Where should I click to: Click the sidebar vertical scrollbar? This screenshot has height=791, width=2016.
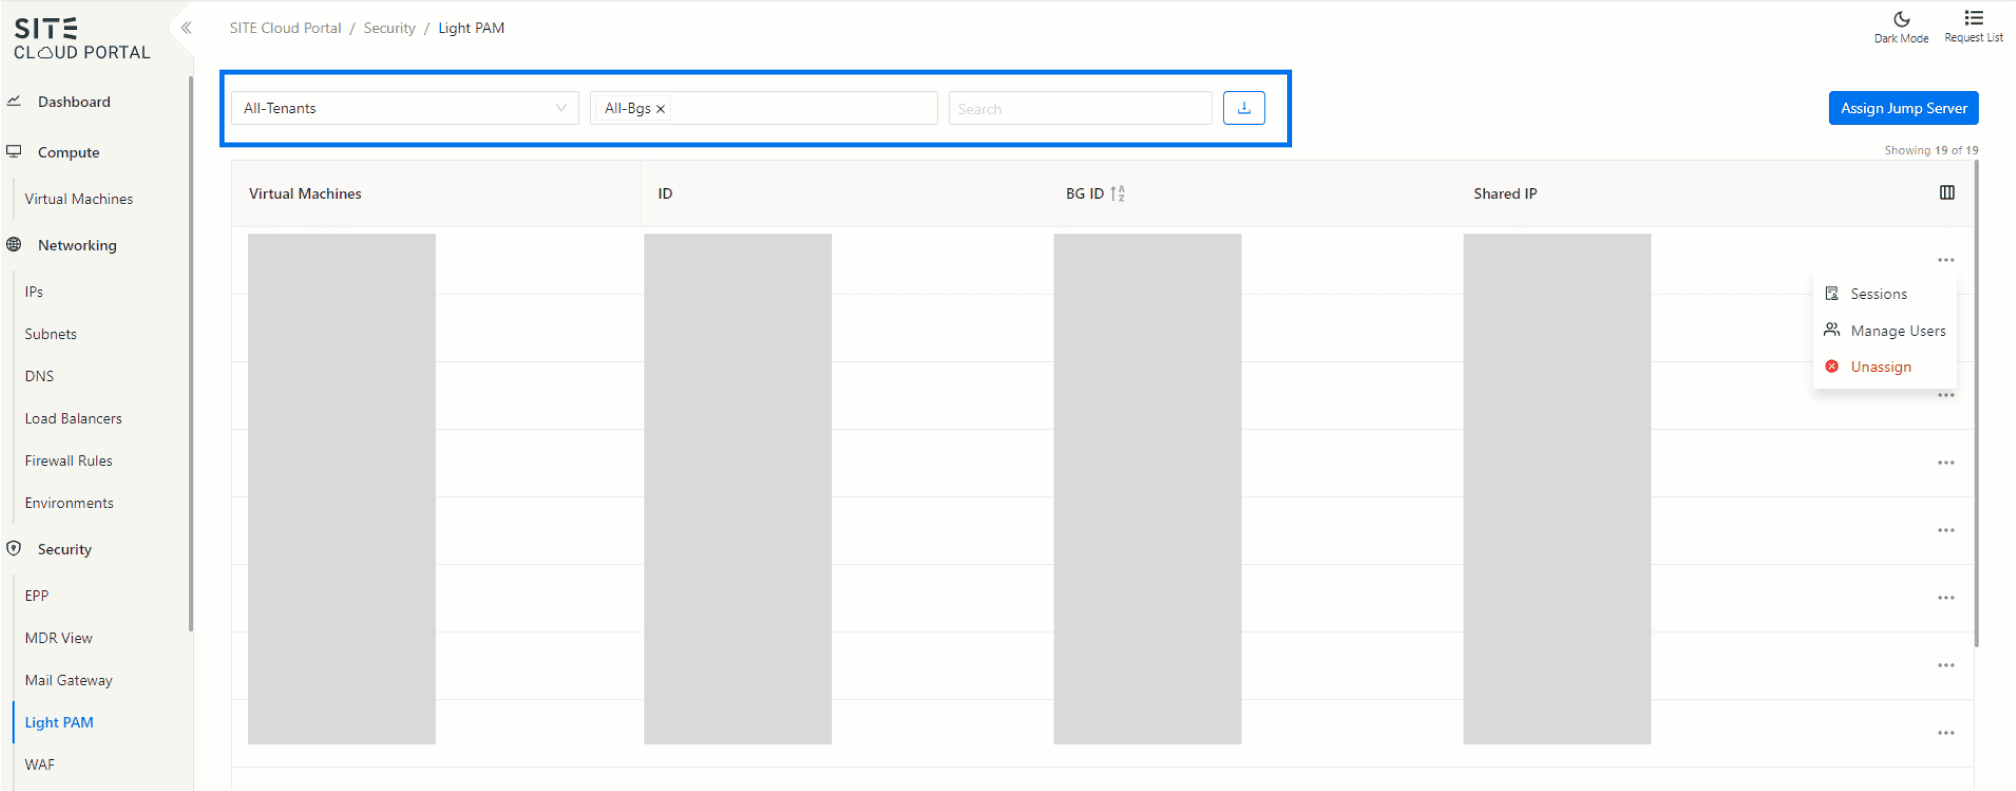190,350
